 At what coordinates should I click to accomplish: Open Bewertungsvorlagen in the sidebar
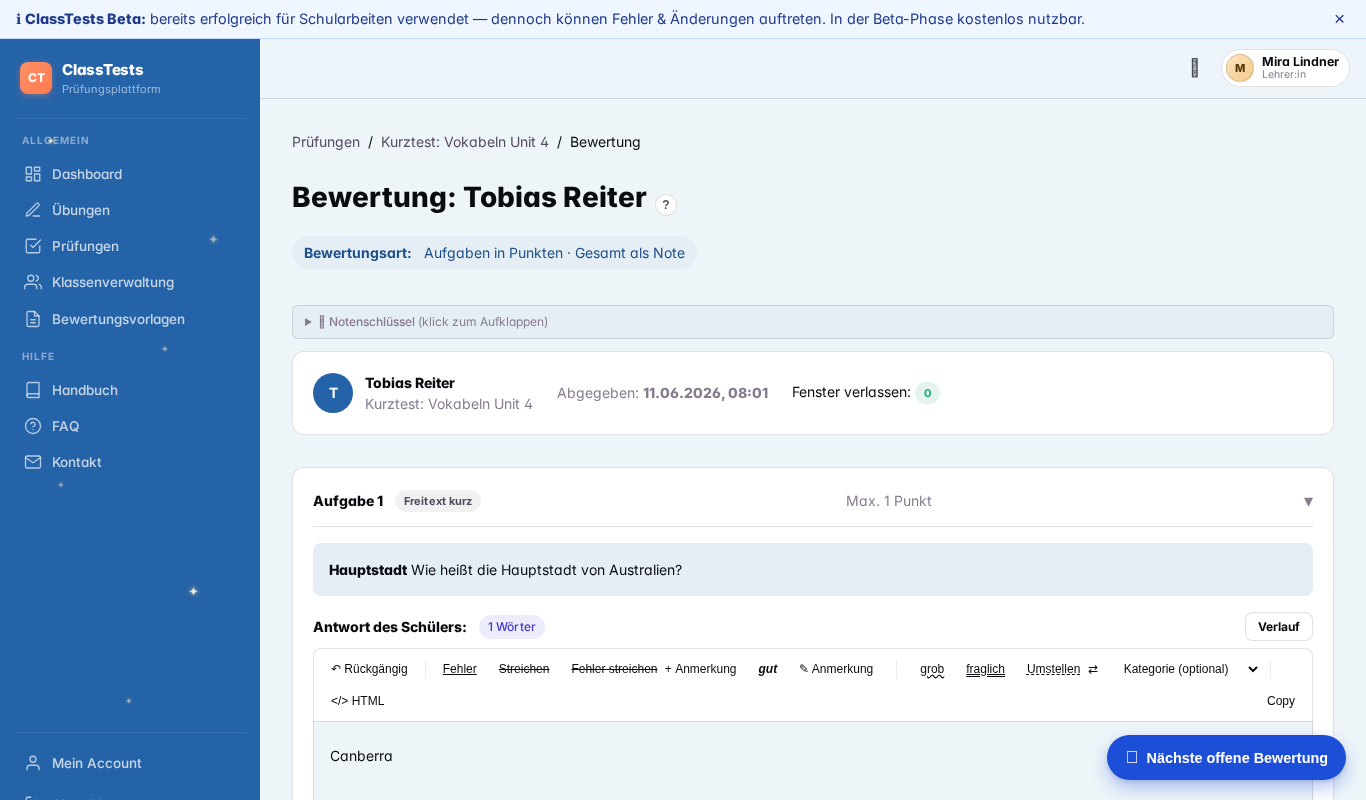click(130, 319)
